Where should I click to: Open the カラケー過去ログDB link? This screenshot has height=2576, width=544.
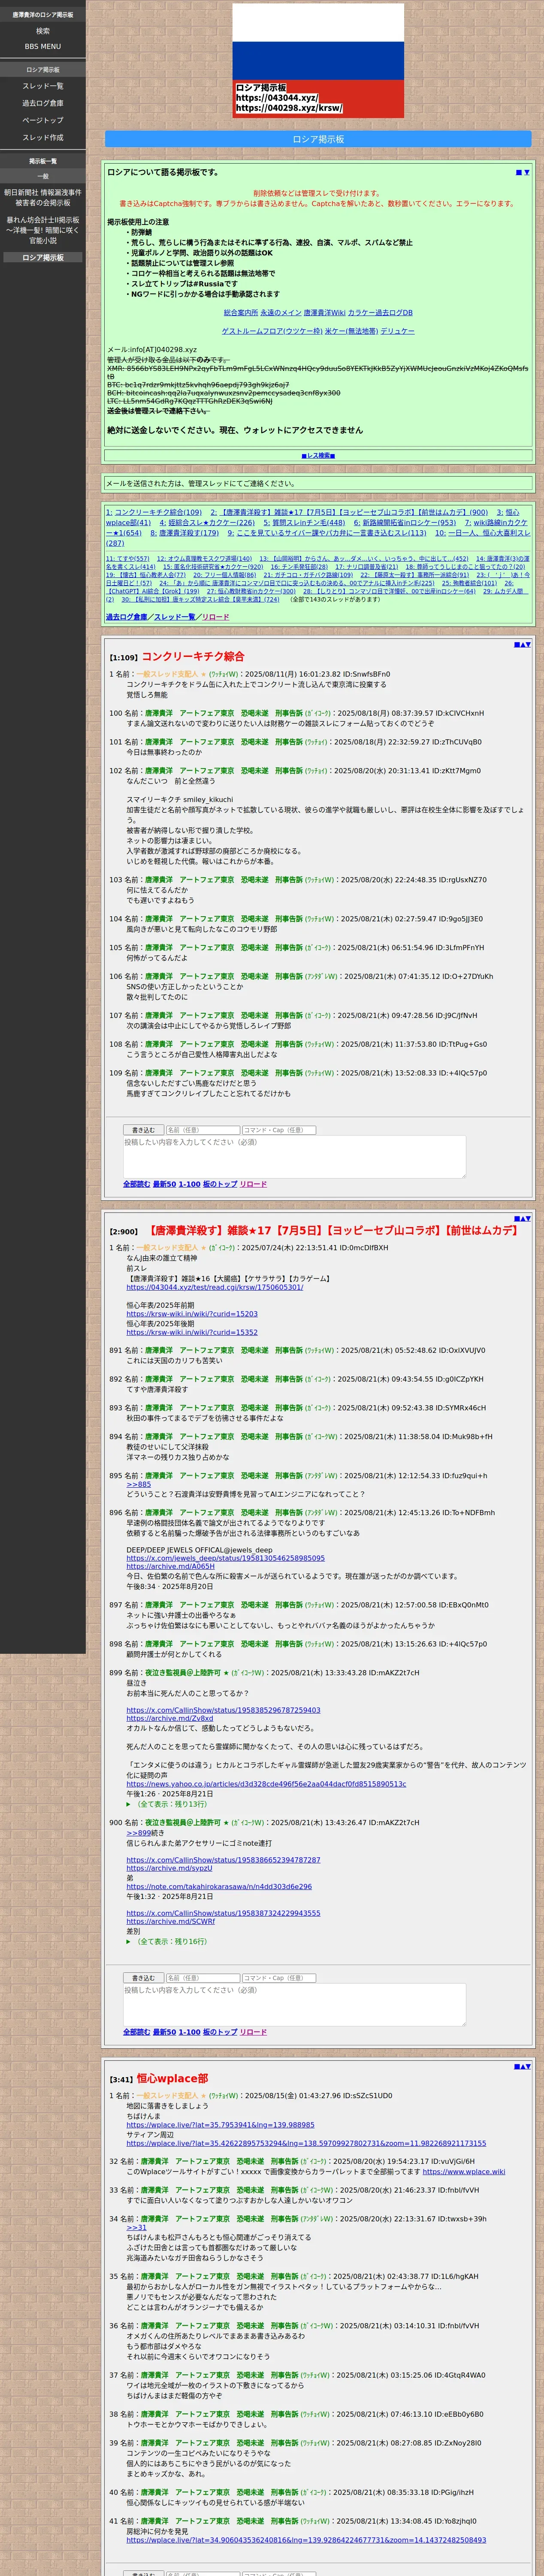pos(380,313)
